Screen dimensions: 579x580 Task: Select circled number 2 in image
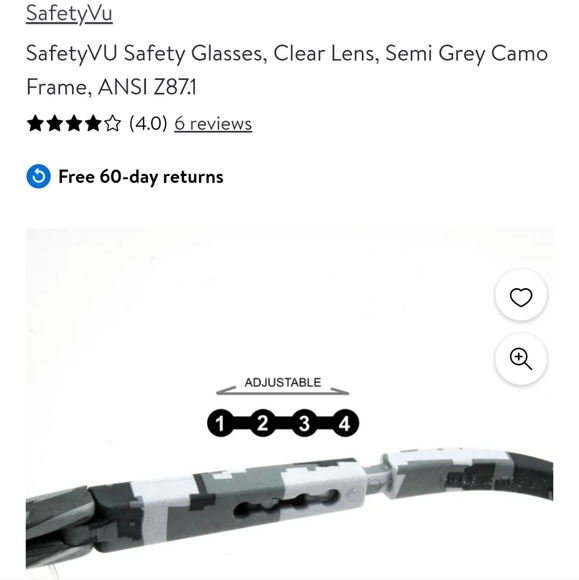[262, 423]
